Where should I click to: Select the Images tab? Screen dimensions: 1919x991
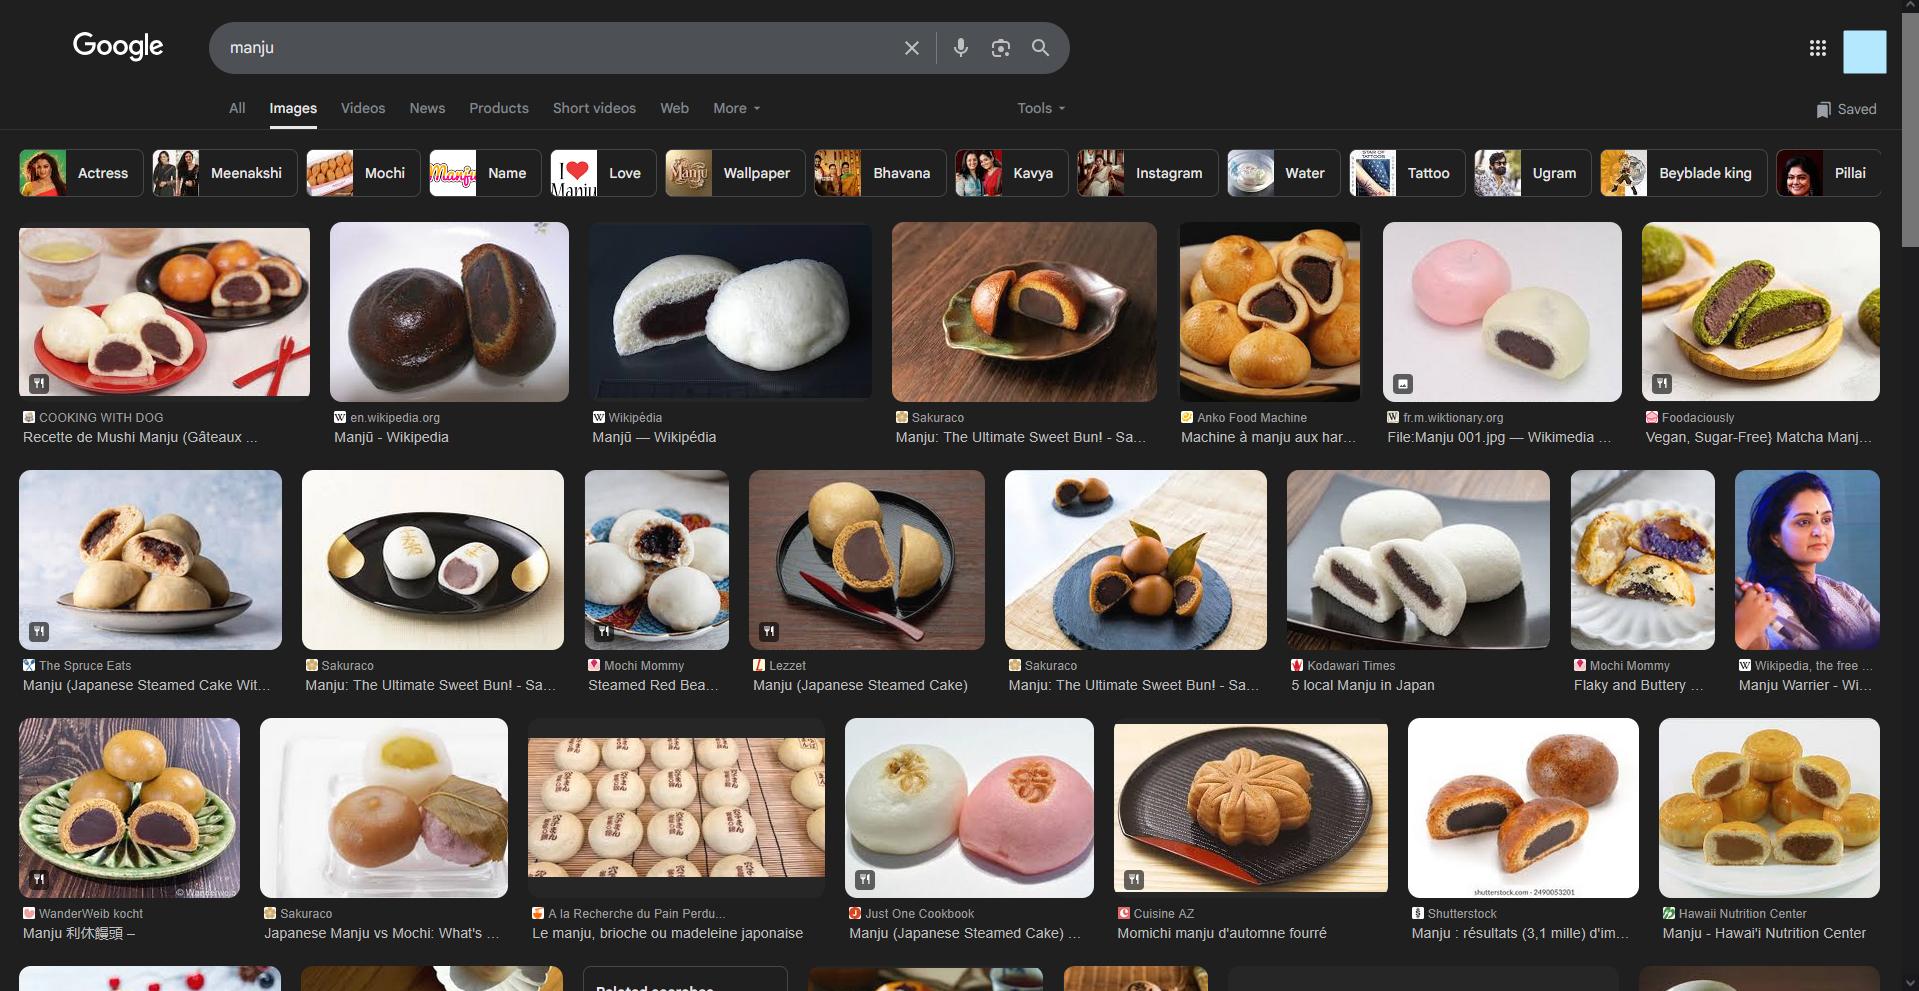point(293,108)
